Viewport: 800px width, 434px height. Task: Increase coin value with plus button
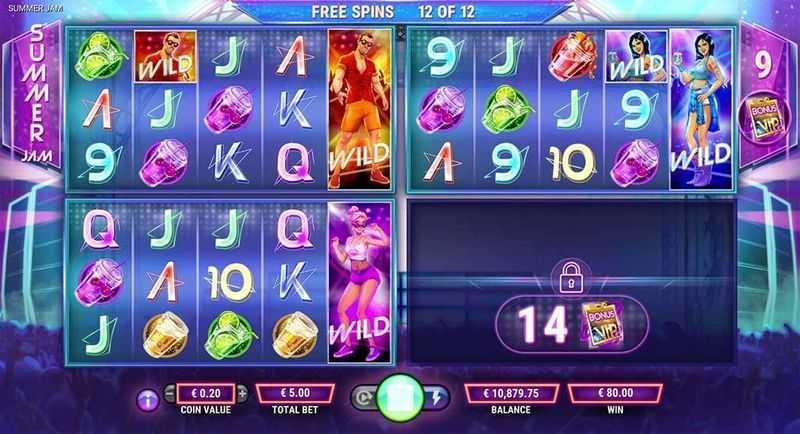242,393
